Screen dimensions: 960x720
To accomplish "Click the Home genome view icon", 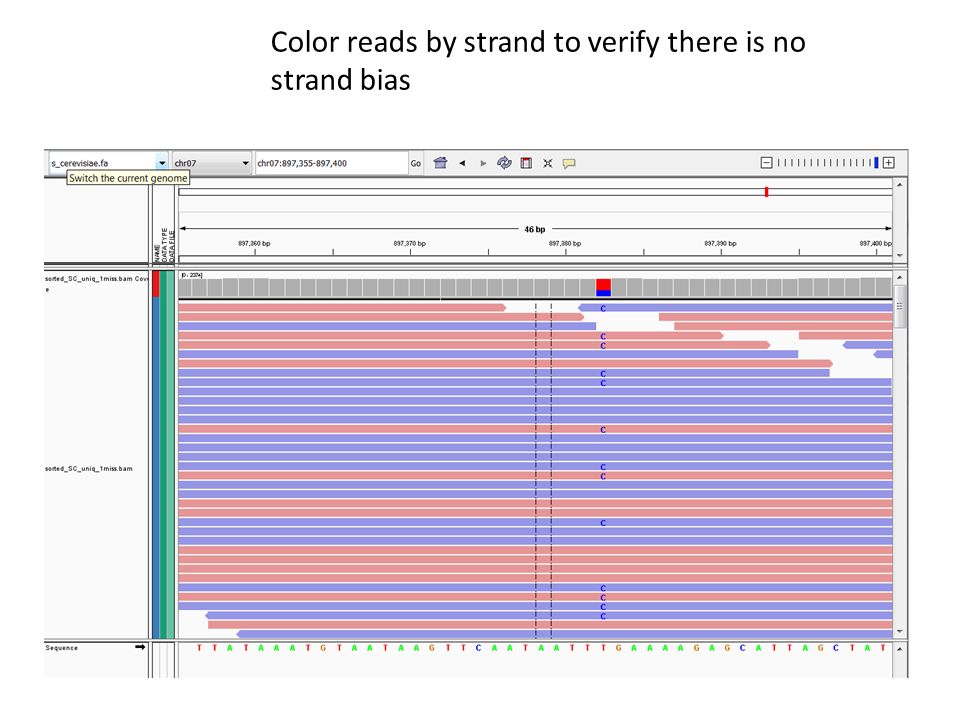I will (440, 163).
